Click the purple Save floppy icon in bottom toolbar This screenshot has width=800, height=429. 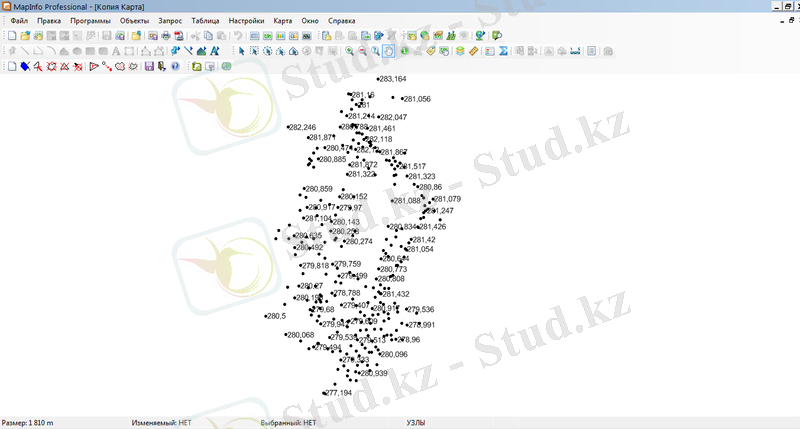coord(149,66)
